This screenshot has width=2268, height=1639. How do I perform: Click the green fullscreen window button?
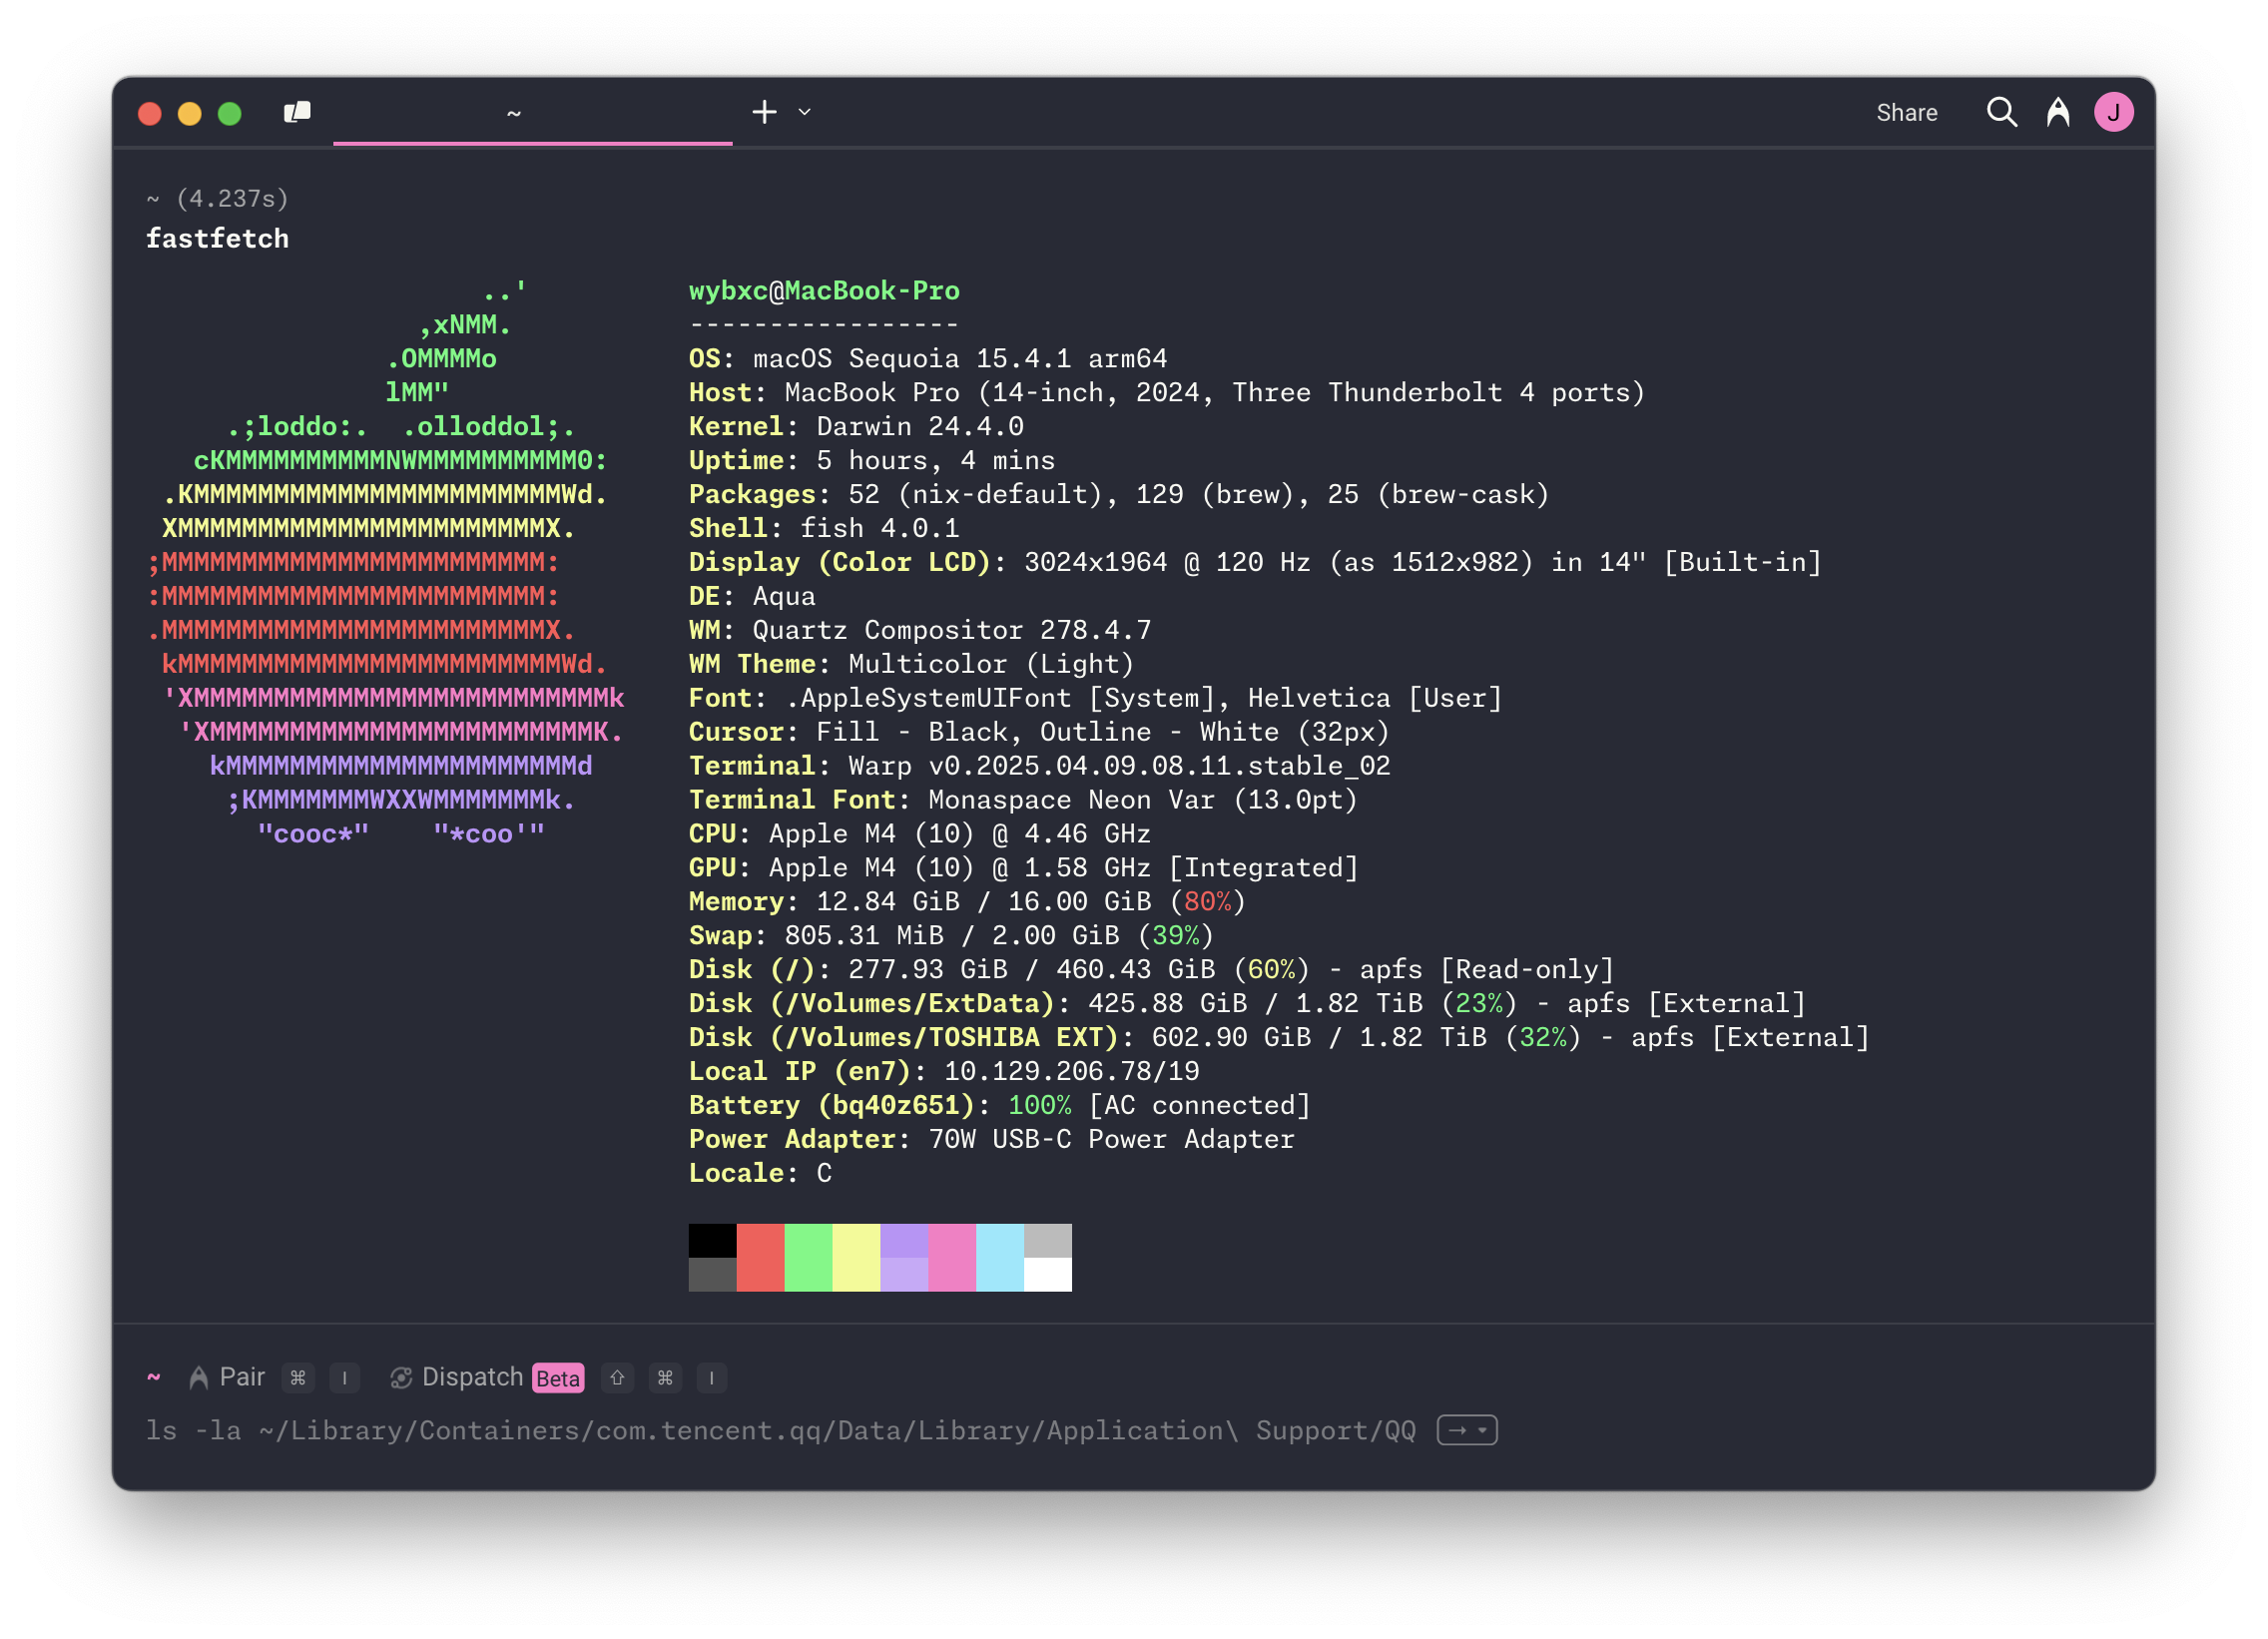230,113
